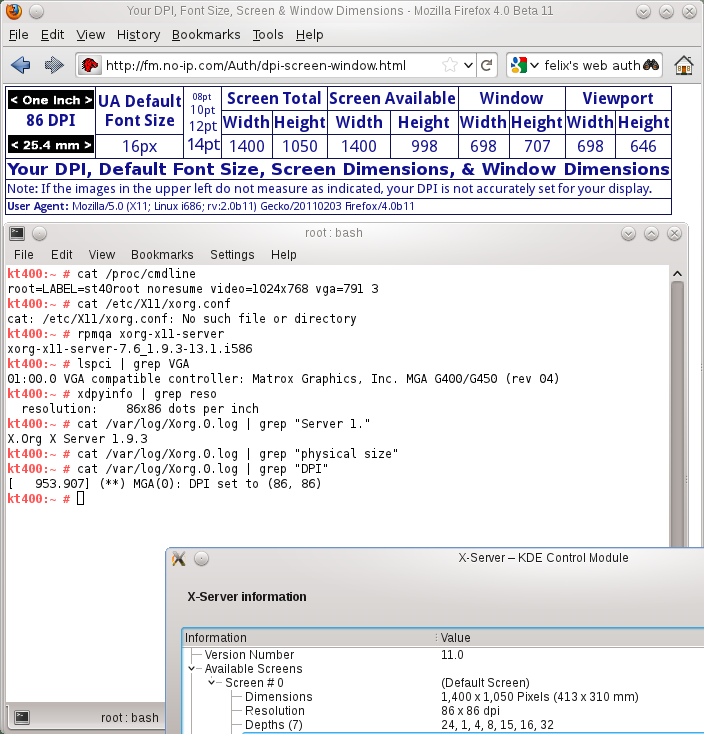Click the Information column header
The width and height of the screenshot is (704, 734).
pyautogui.click(x=216, y=638)
